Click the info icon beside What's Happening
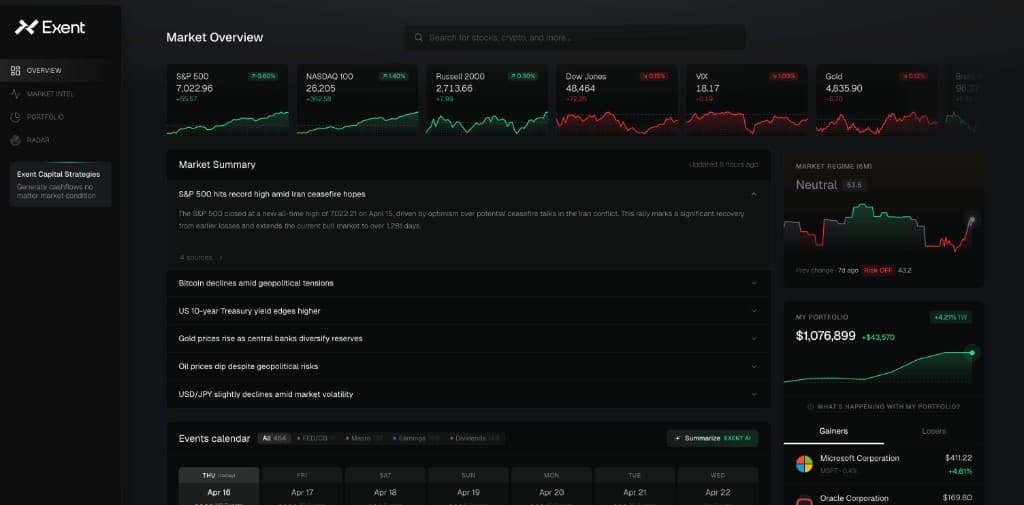The image size is (1024, 505). (x=810, y=406)
